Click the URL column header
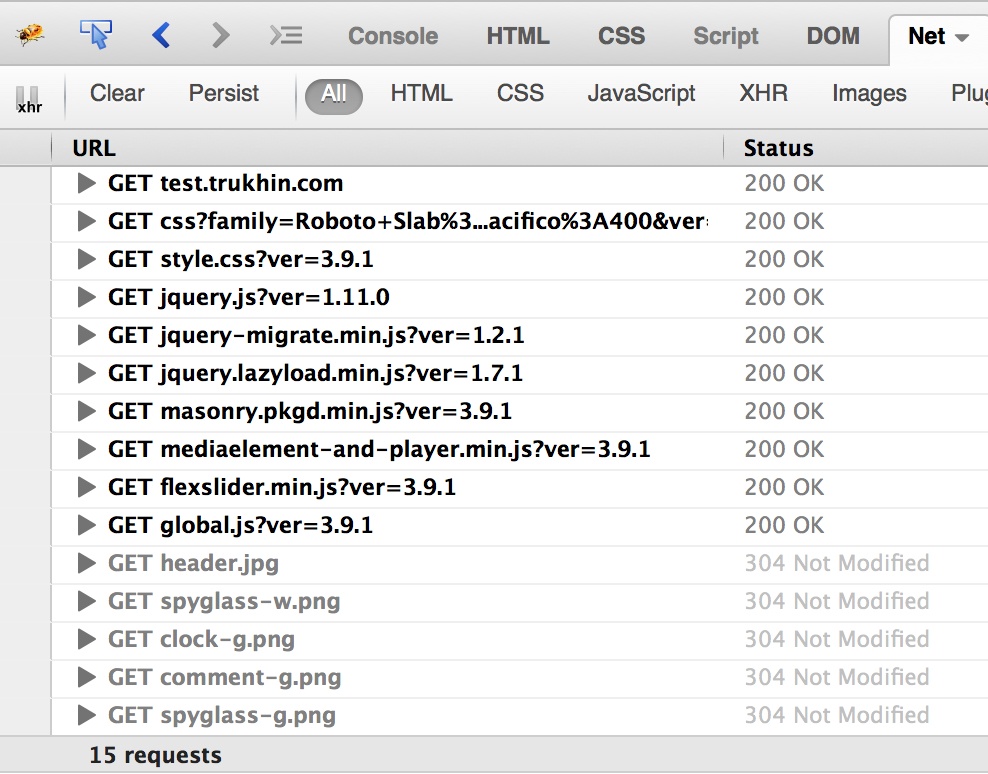The image size is (988, 774). tap(94, 149)
